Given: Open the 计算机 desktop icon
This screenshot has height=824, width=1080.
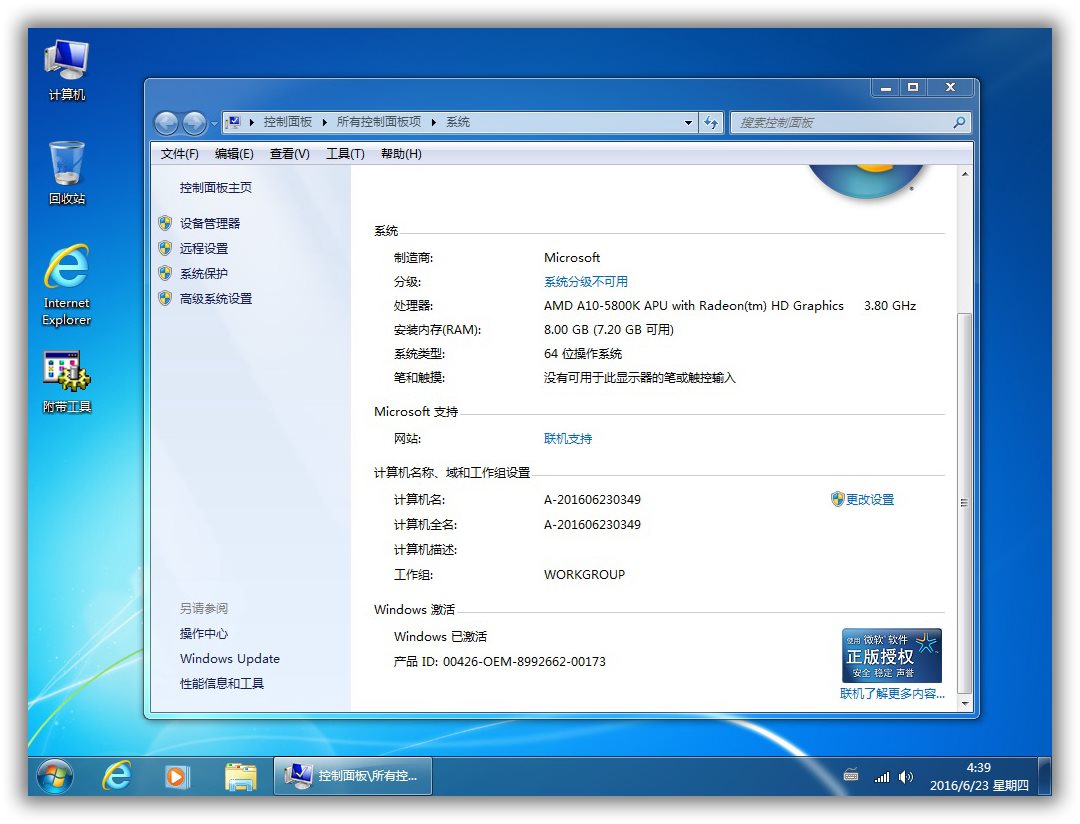Looking at the screenshot, I should pyautogui.click(x=66, y=70).
